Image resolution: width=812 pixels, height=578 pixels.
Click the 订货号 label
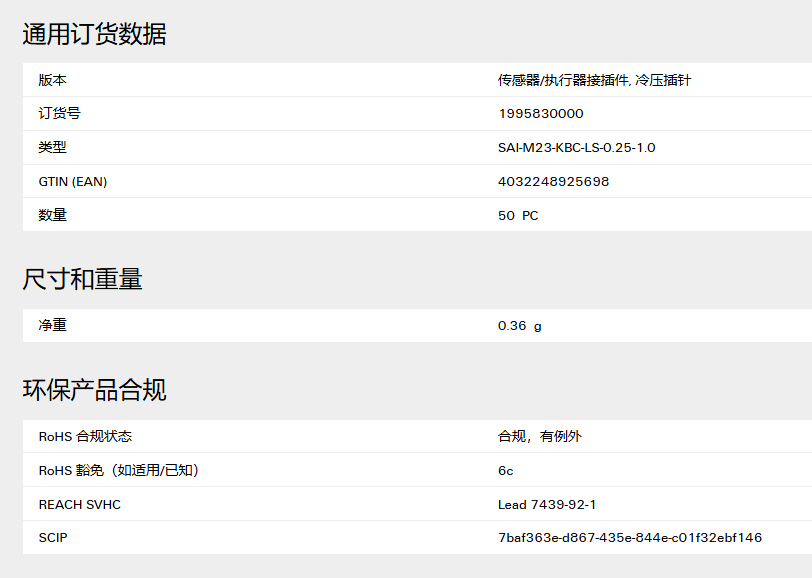[60, 113]
